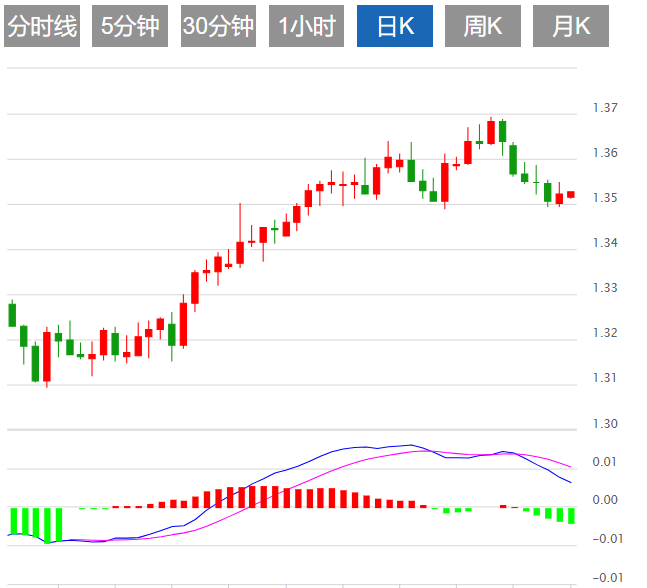Switch to the 周K weekly tab
Viewport: 647px width, 588px height.
click(x=483, y=26)
